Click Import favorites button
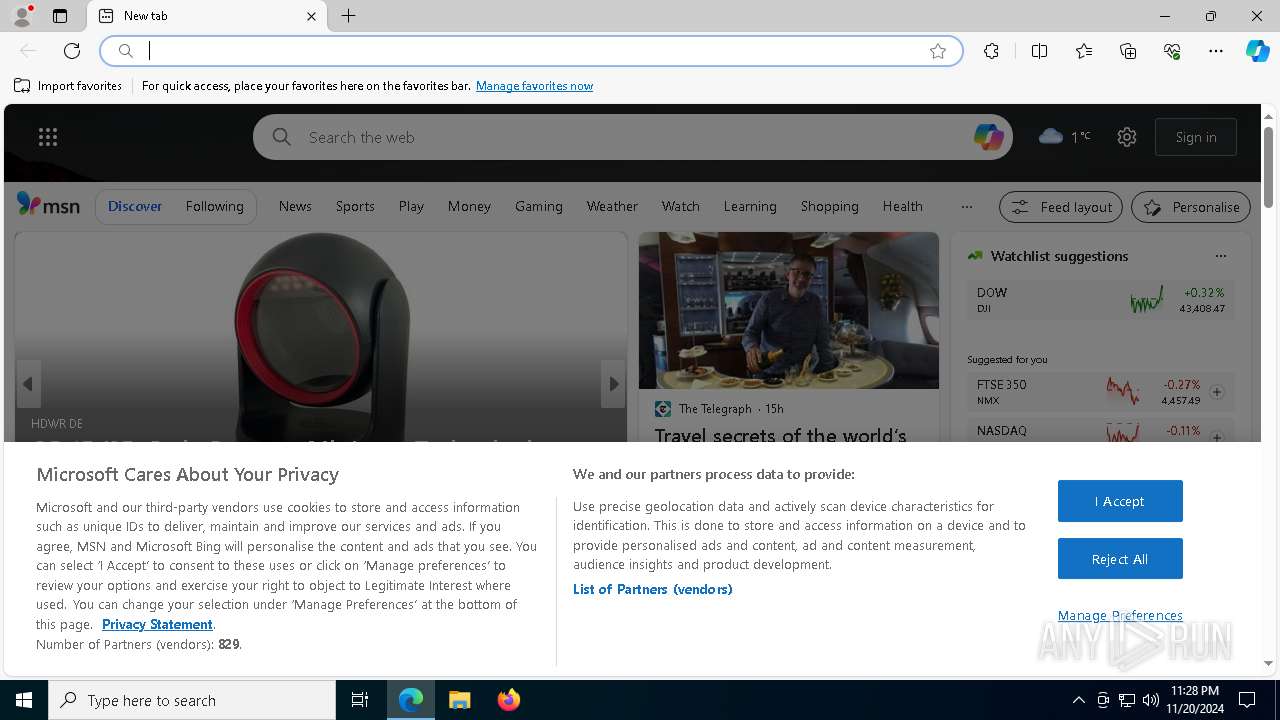This screenshot has width=1280, height=720. pos(68,86)
